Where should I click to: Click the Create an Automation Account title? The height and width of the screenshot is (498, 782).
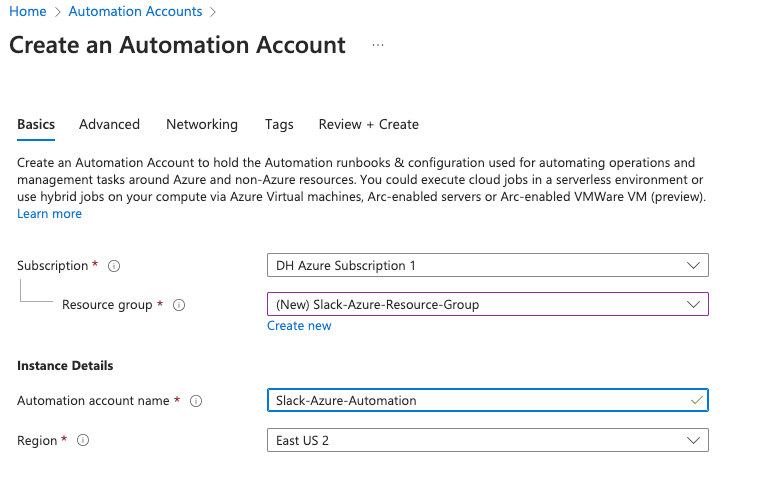point(178,45)
